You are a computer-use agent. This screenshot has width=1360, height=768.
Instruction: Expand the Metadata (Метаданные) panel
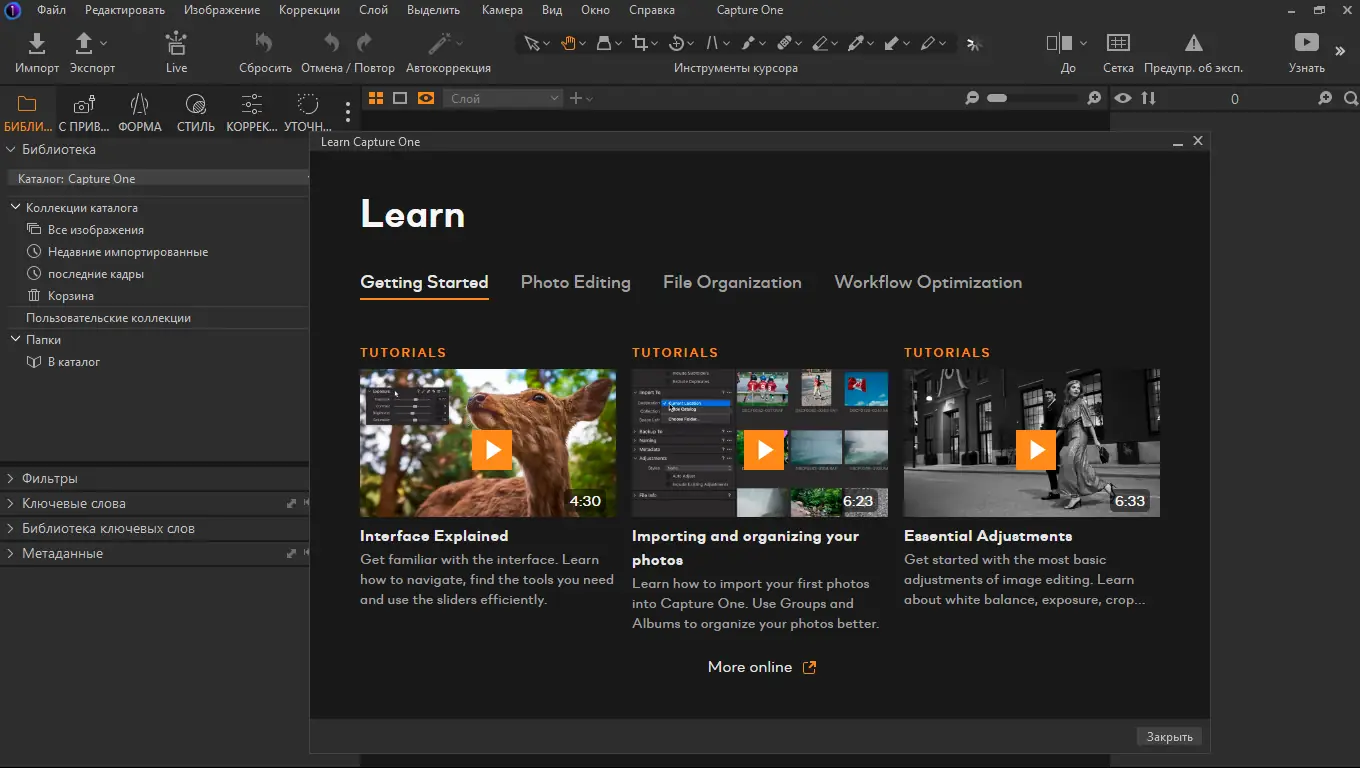(62, 553)
